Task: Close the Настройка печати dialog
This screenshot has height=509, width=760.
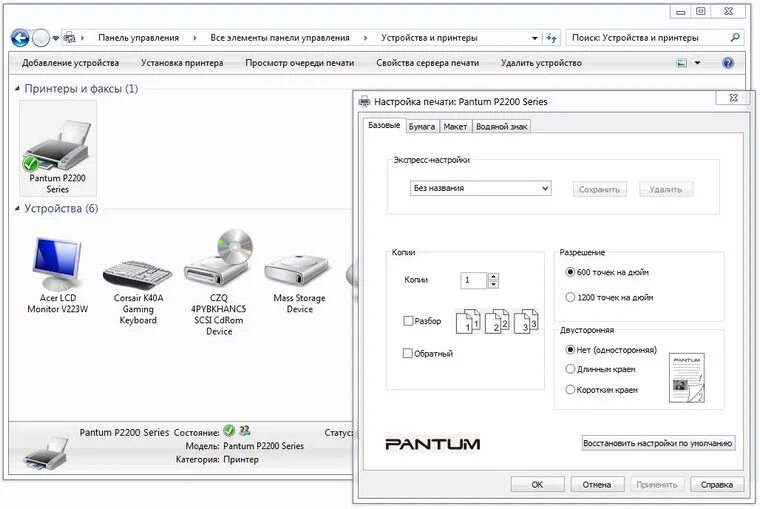Action: coord(733,97)
